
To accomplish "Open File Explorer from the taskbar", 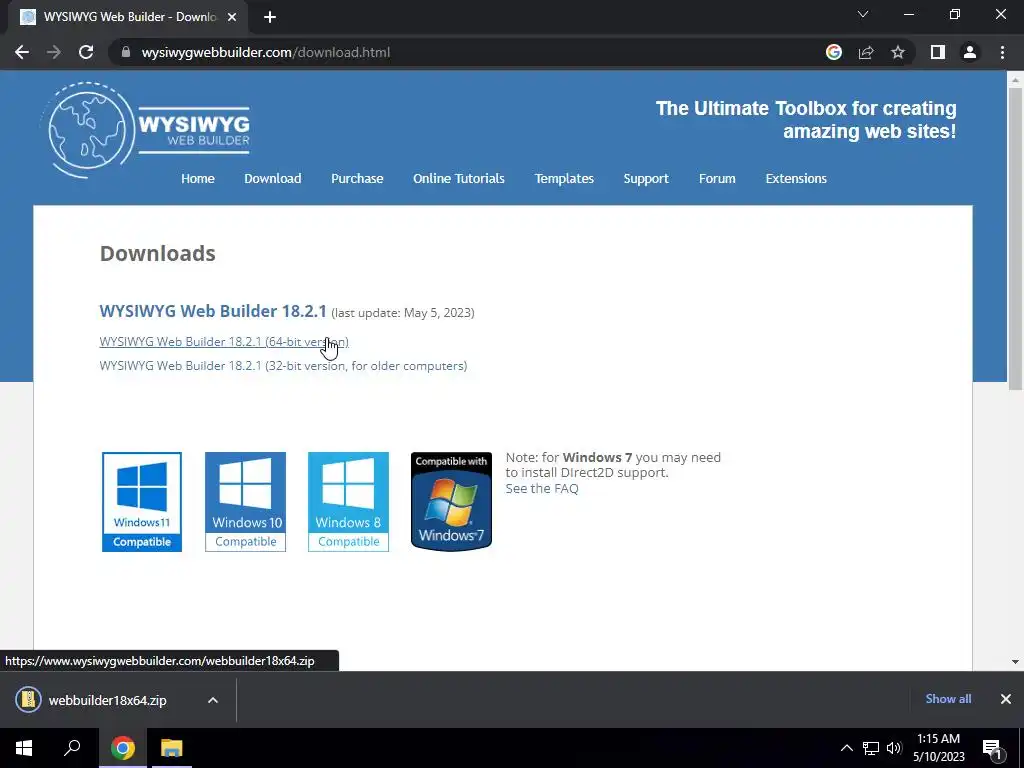I will click(x=172, y=748).
